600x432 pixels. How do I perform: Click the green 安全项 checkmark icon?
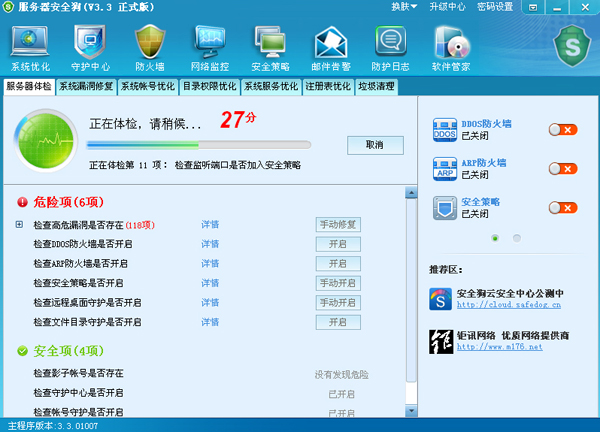23,350
